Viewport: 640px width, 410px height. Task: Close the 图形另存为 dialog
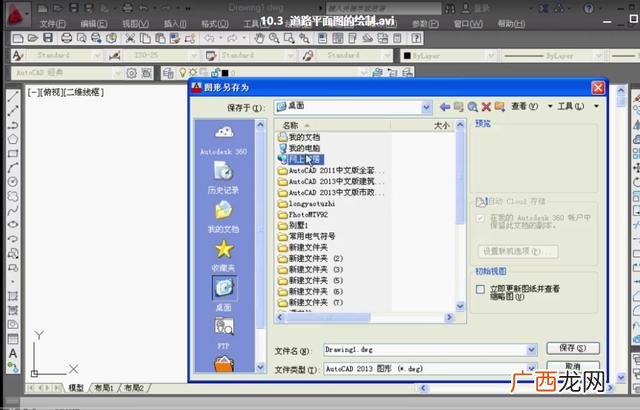pos(598,88)
